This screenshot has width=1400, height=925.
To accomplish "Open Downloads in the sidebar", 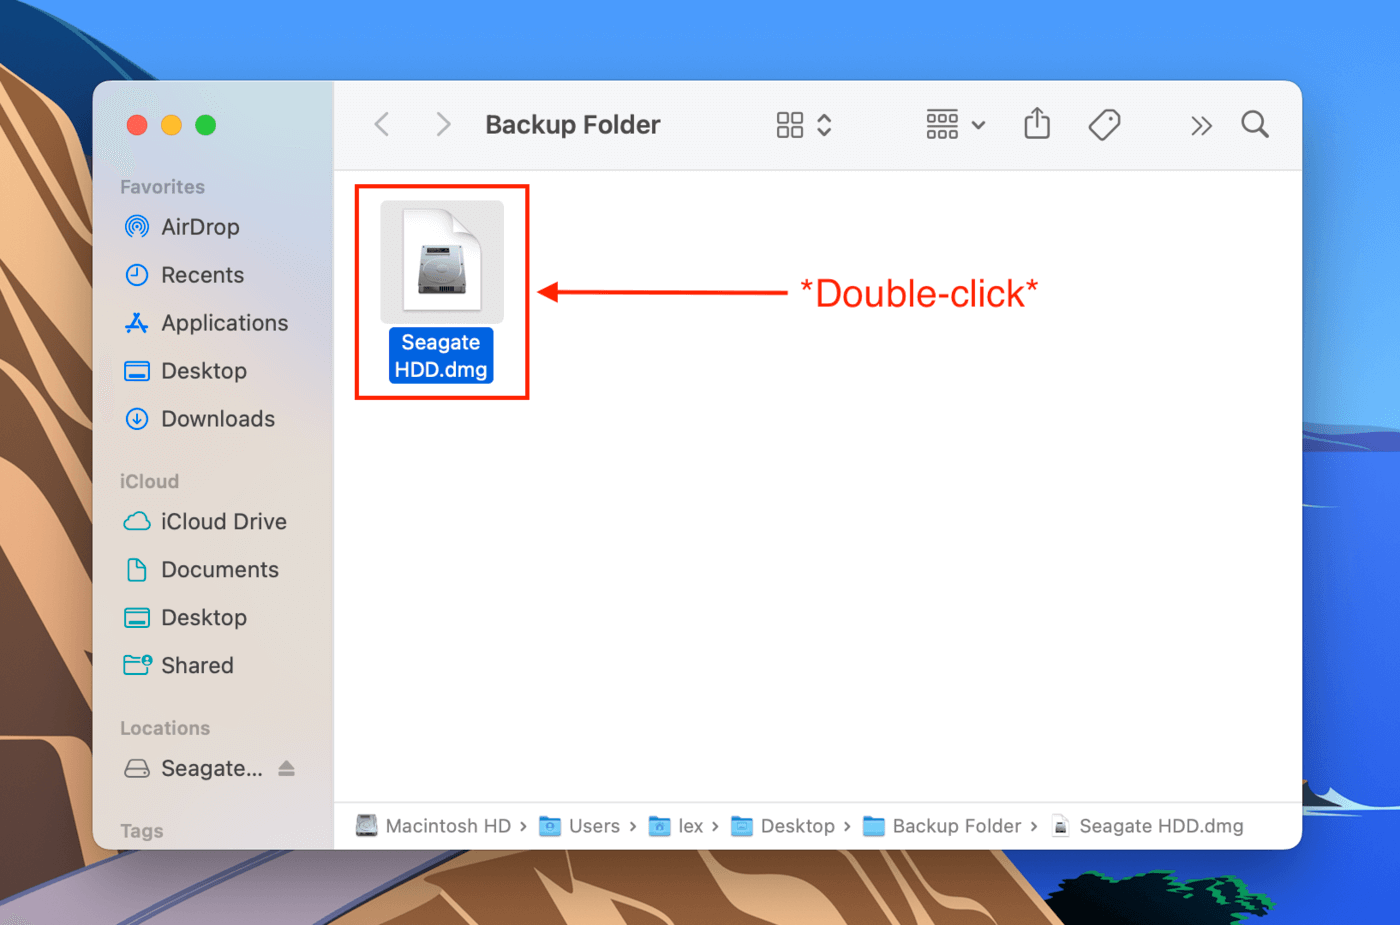I will (x=218, y=419).
